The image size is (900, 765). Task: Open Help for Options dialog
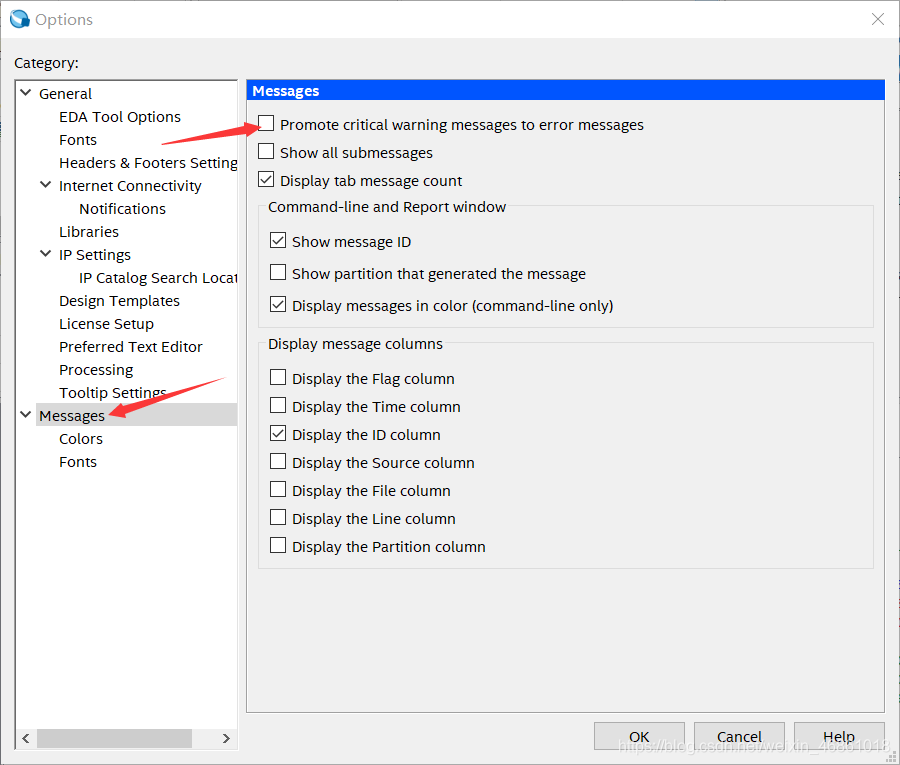point(839,736)
